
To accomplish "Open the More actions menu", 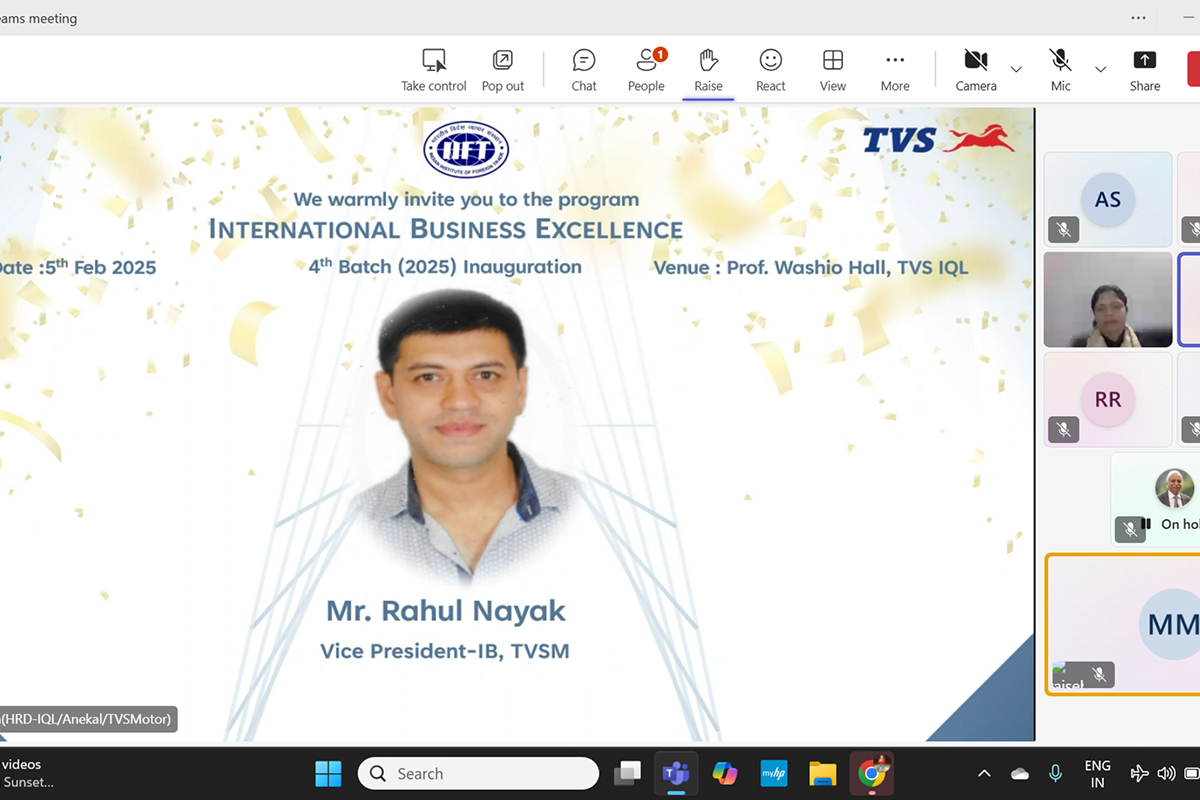I will click(x=895, y=70).
